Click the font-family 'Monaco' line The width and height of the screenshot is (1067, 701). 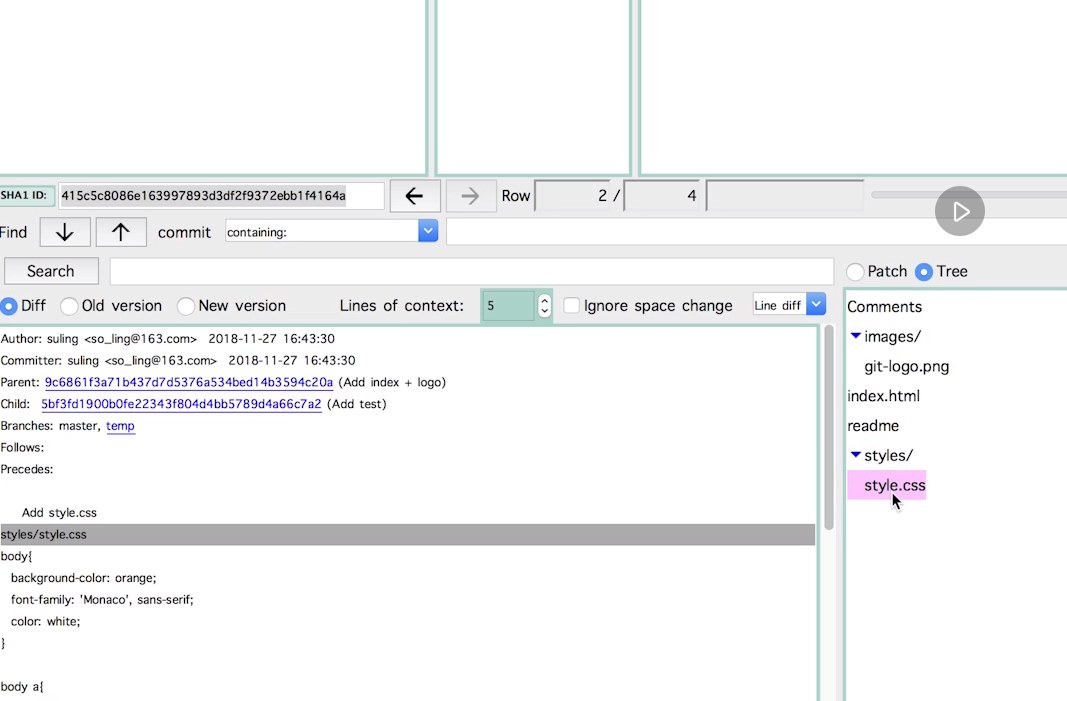point(102,600)
